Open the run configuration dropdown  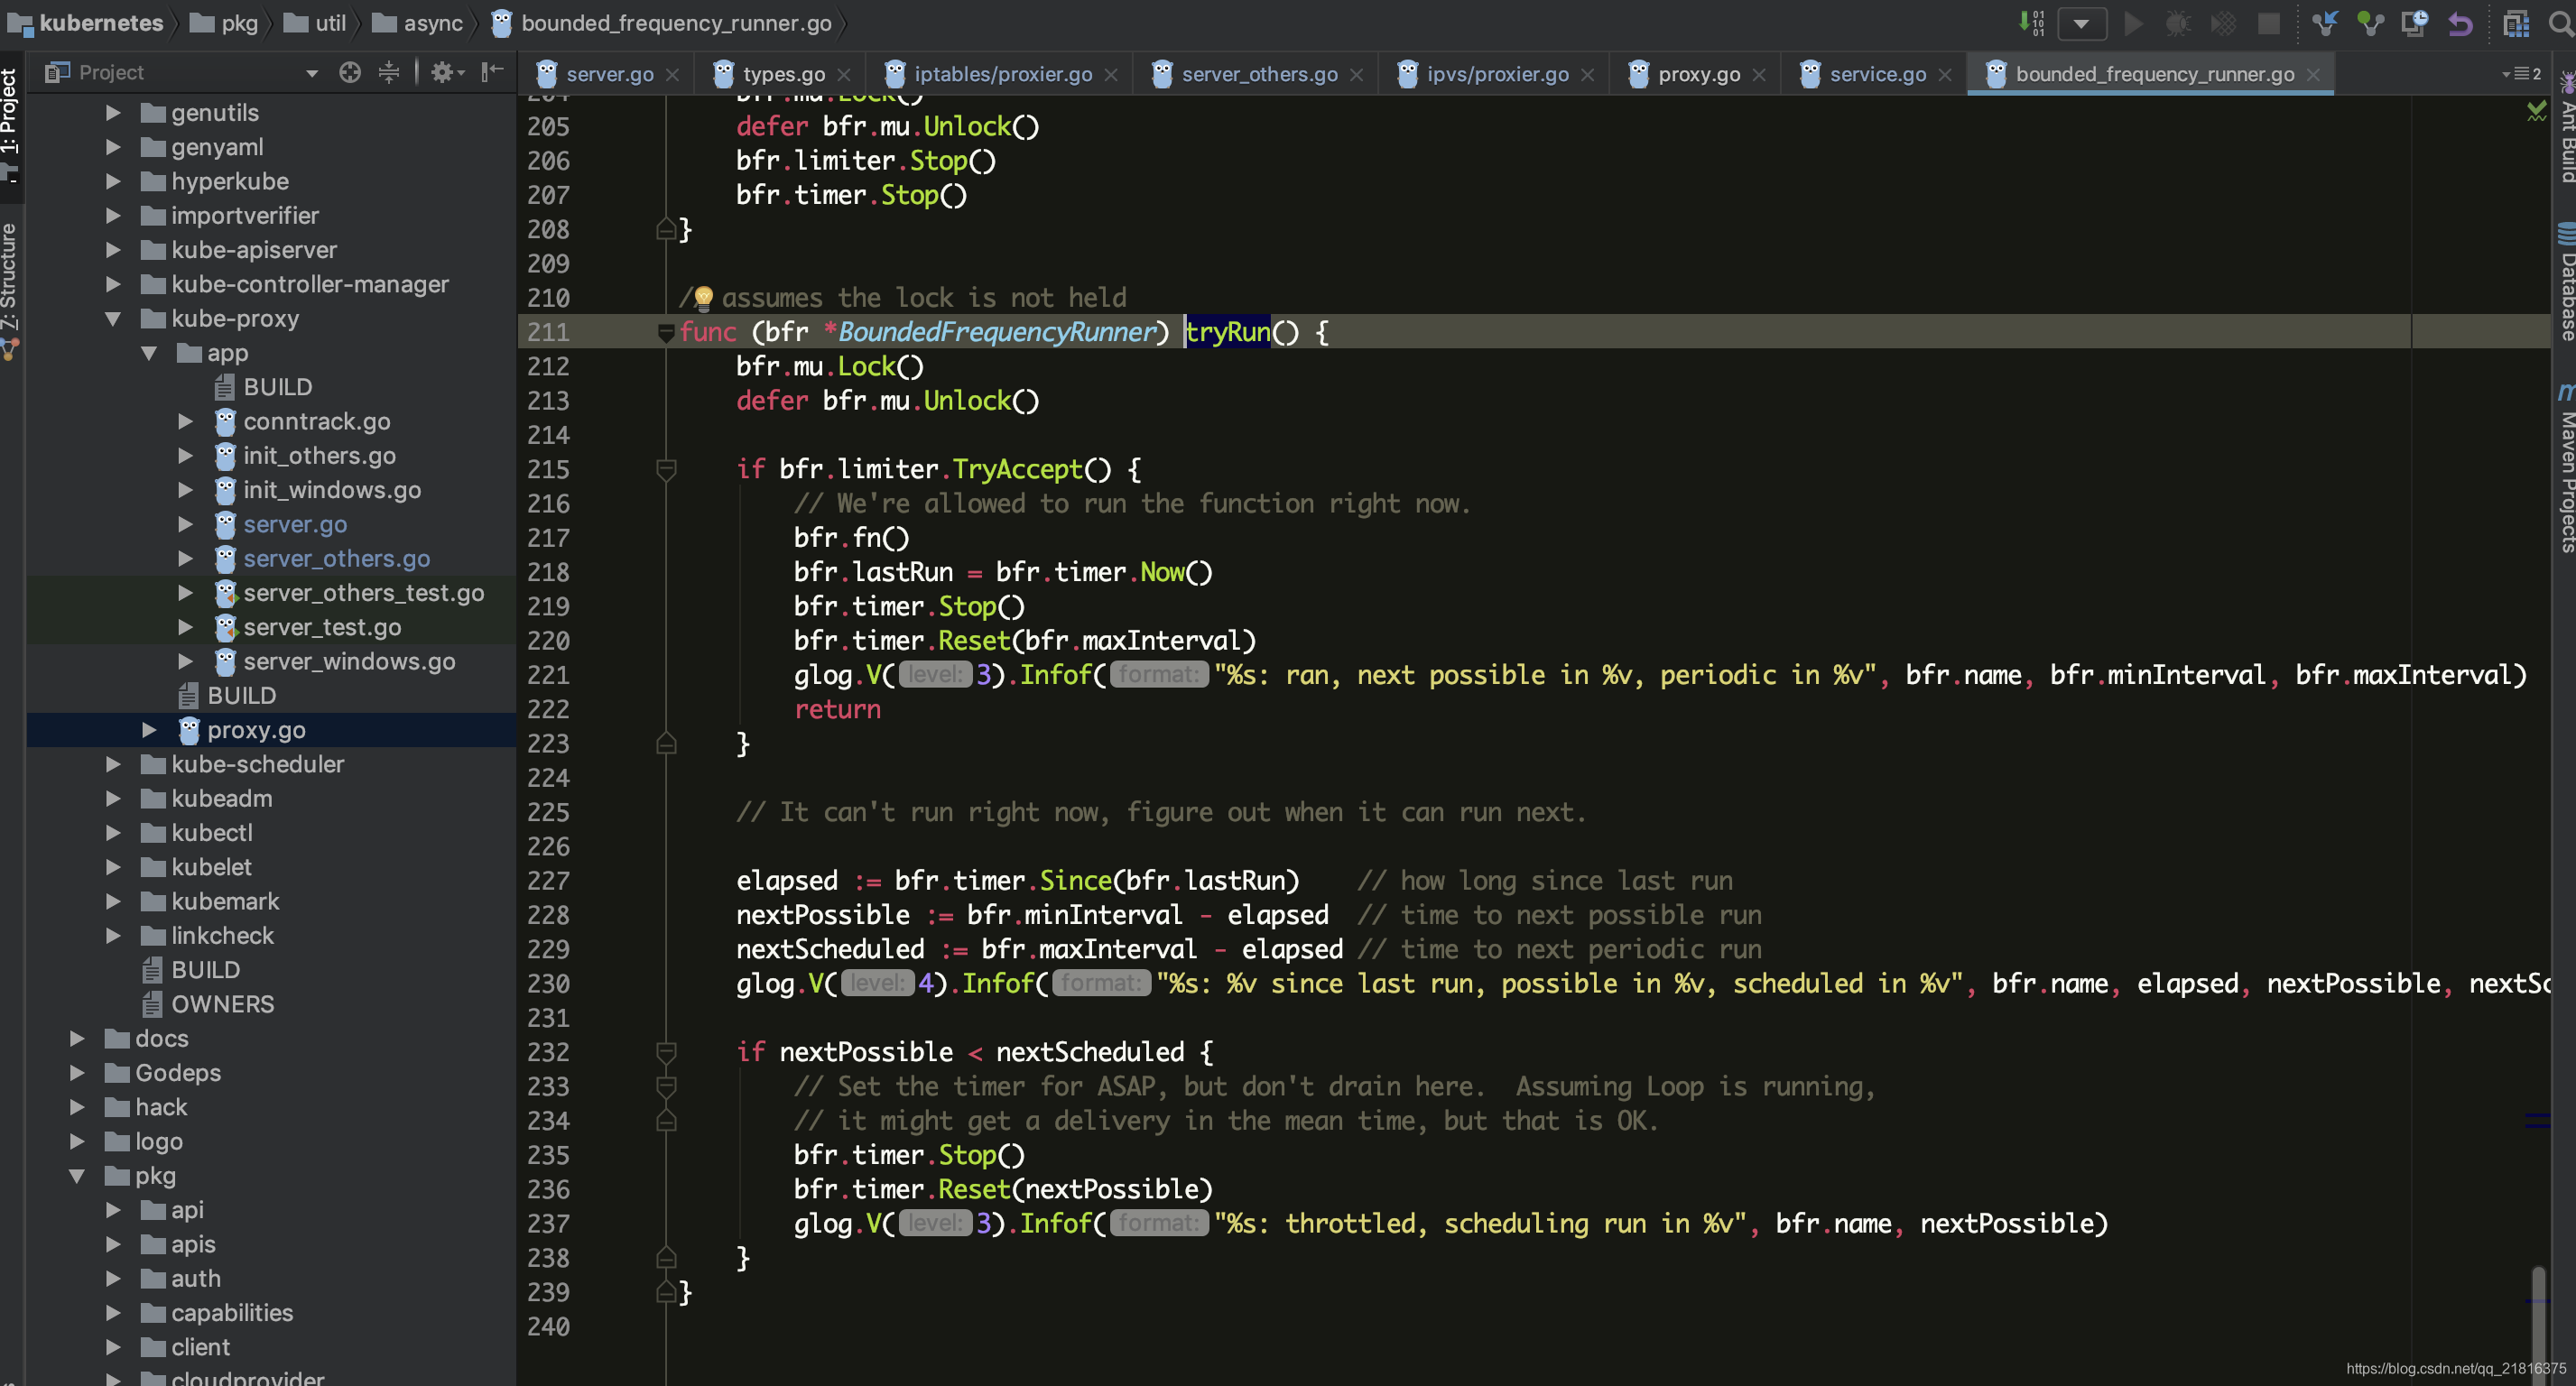[2081, 23]
